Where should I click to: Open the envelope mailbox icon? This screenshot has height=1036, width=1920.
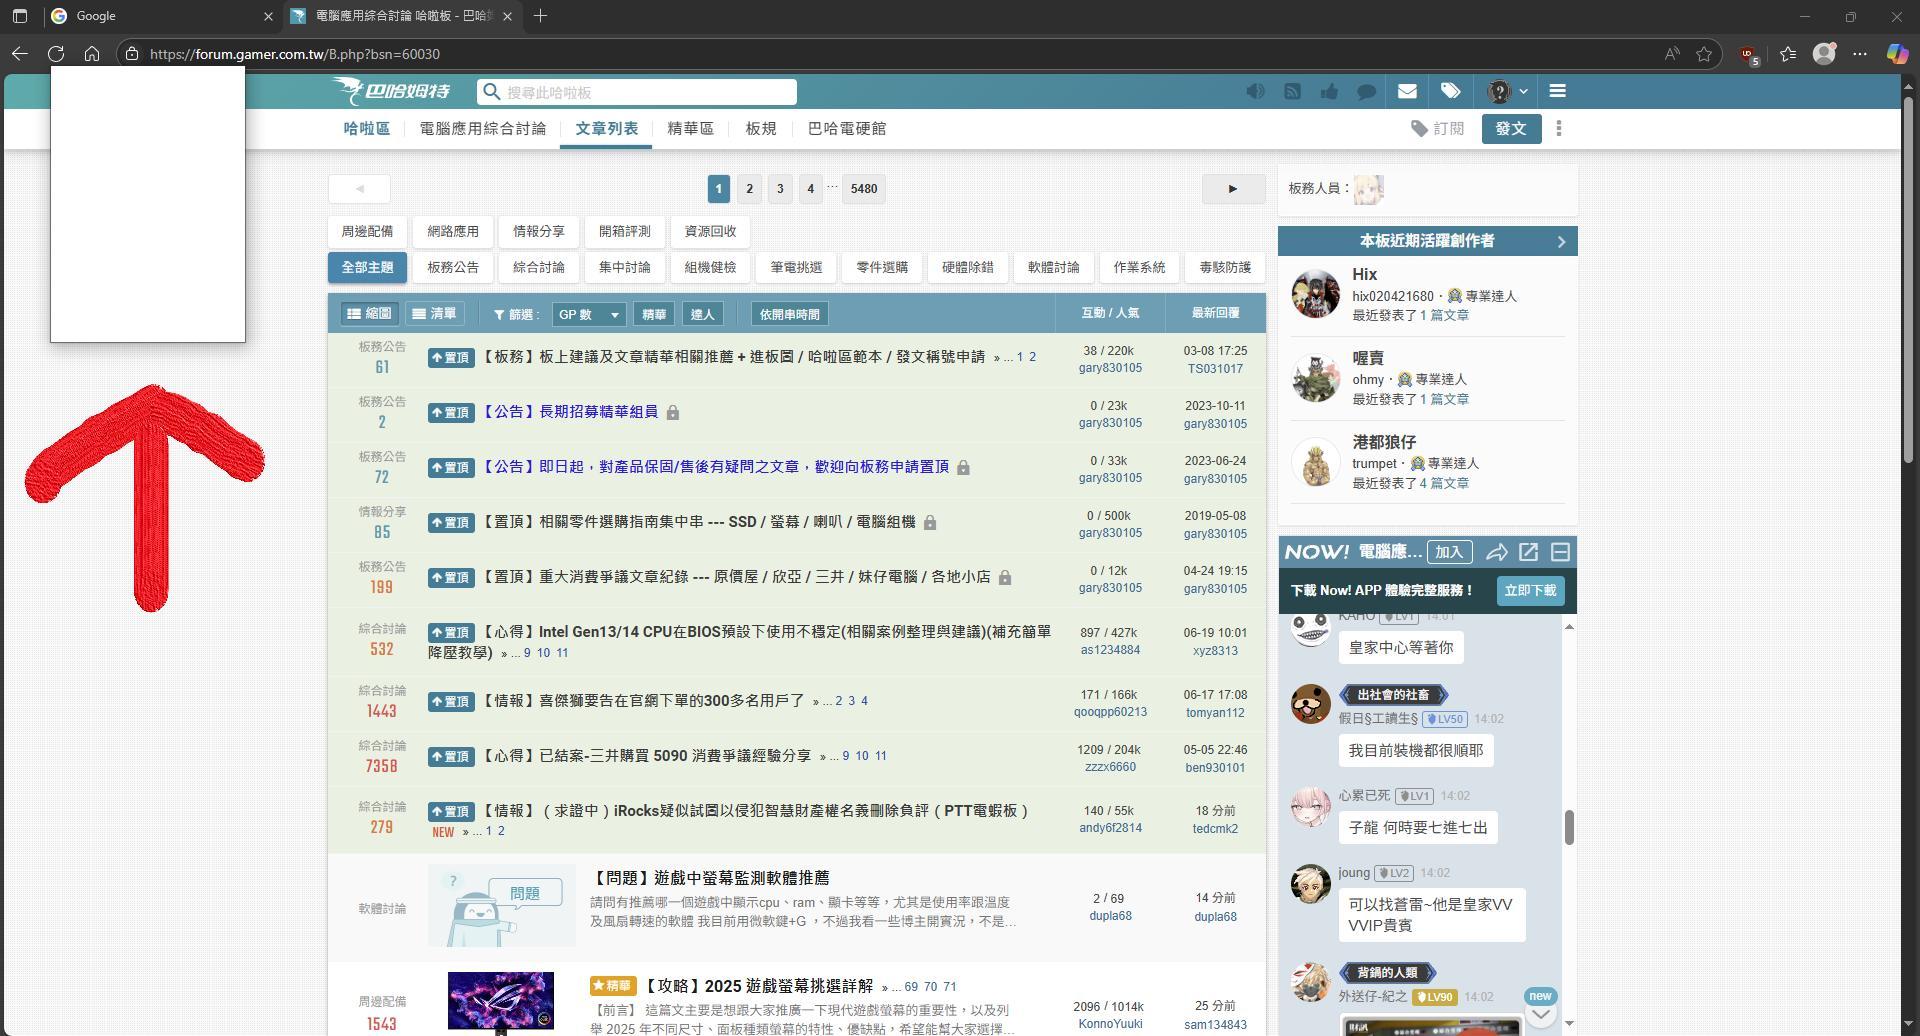point(1407,91)
